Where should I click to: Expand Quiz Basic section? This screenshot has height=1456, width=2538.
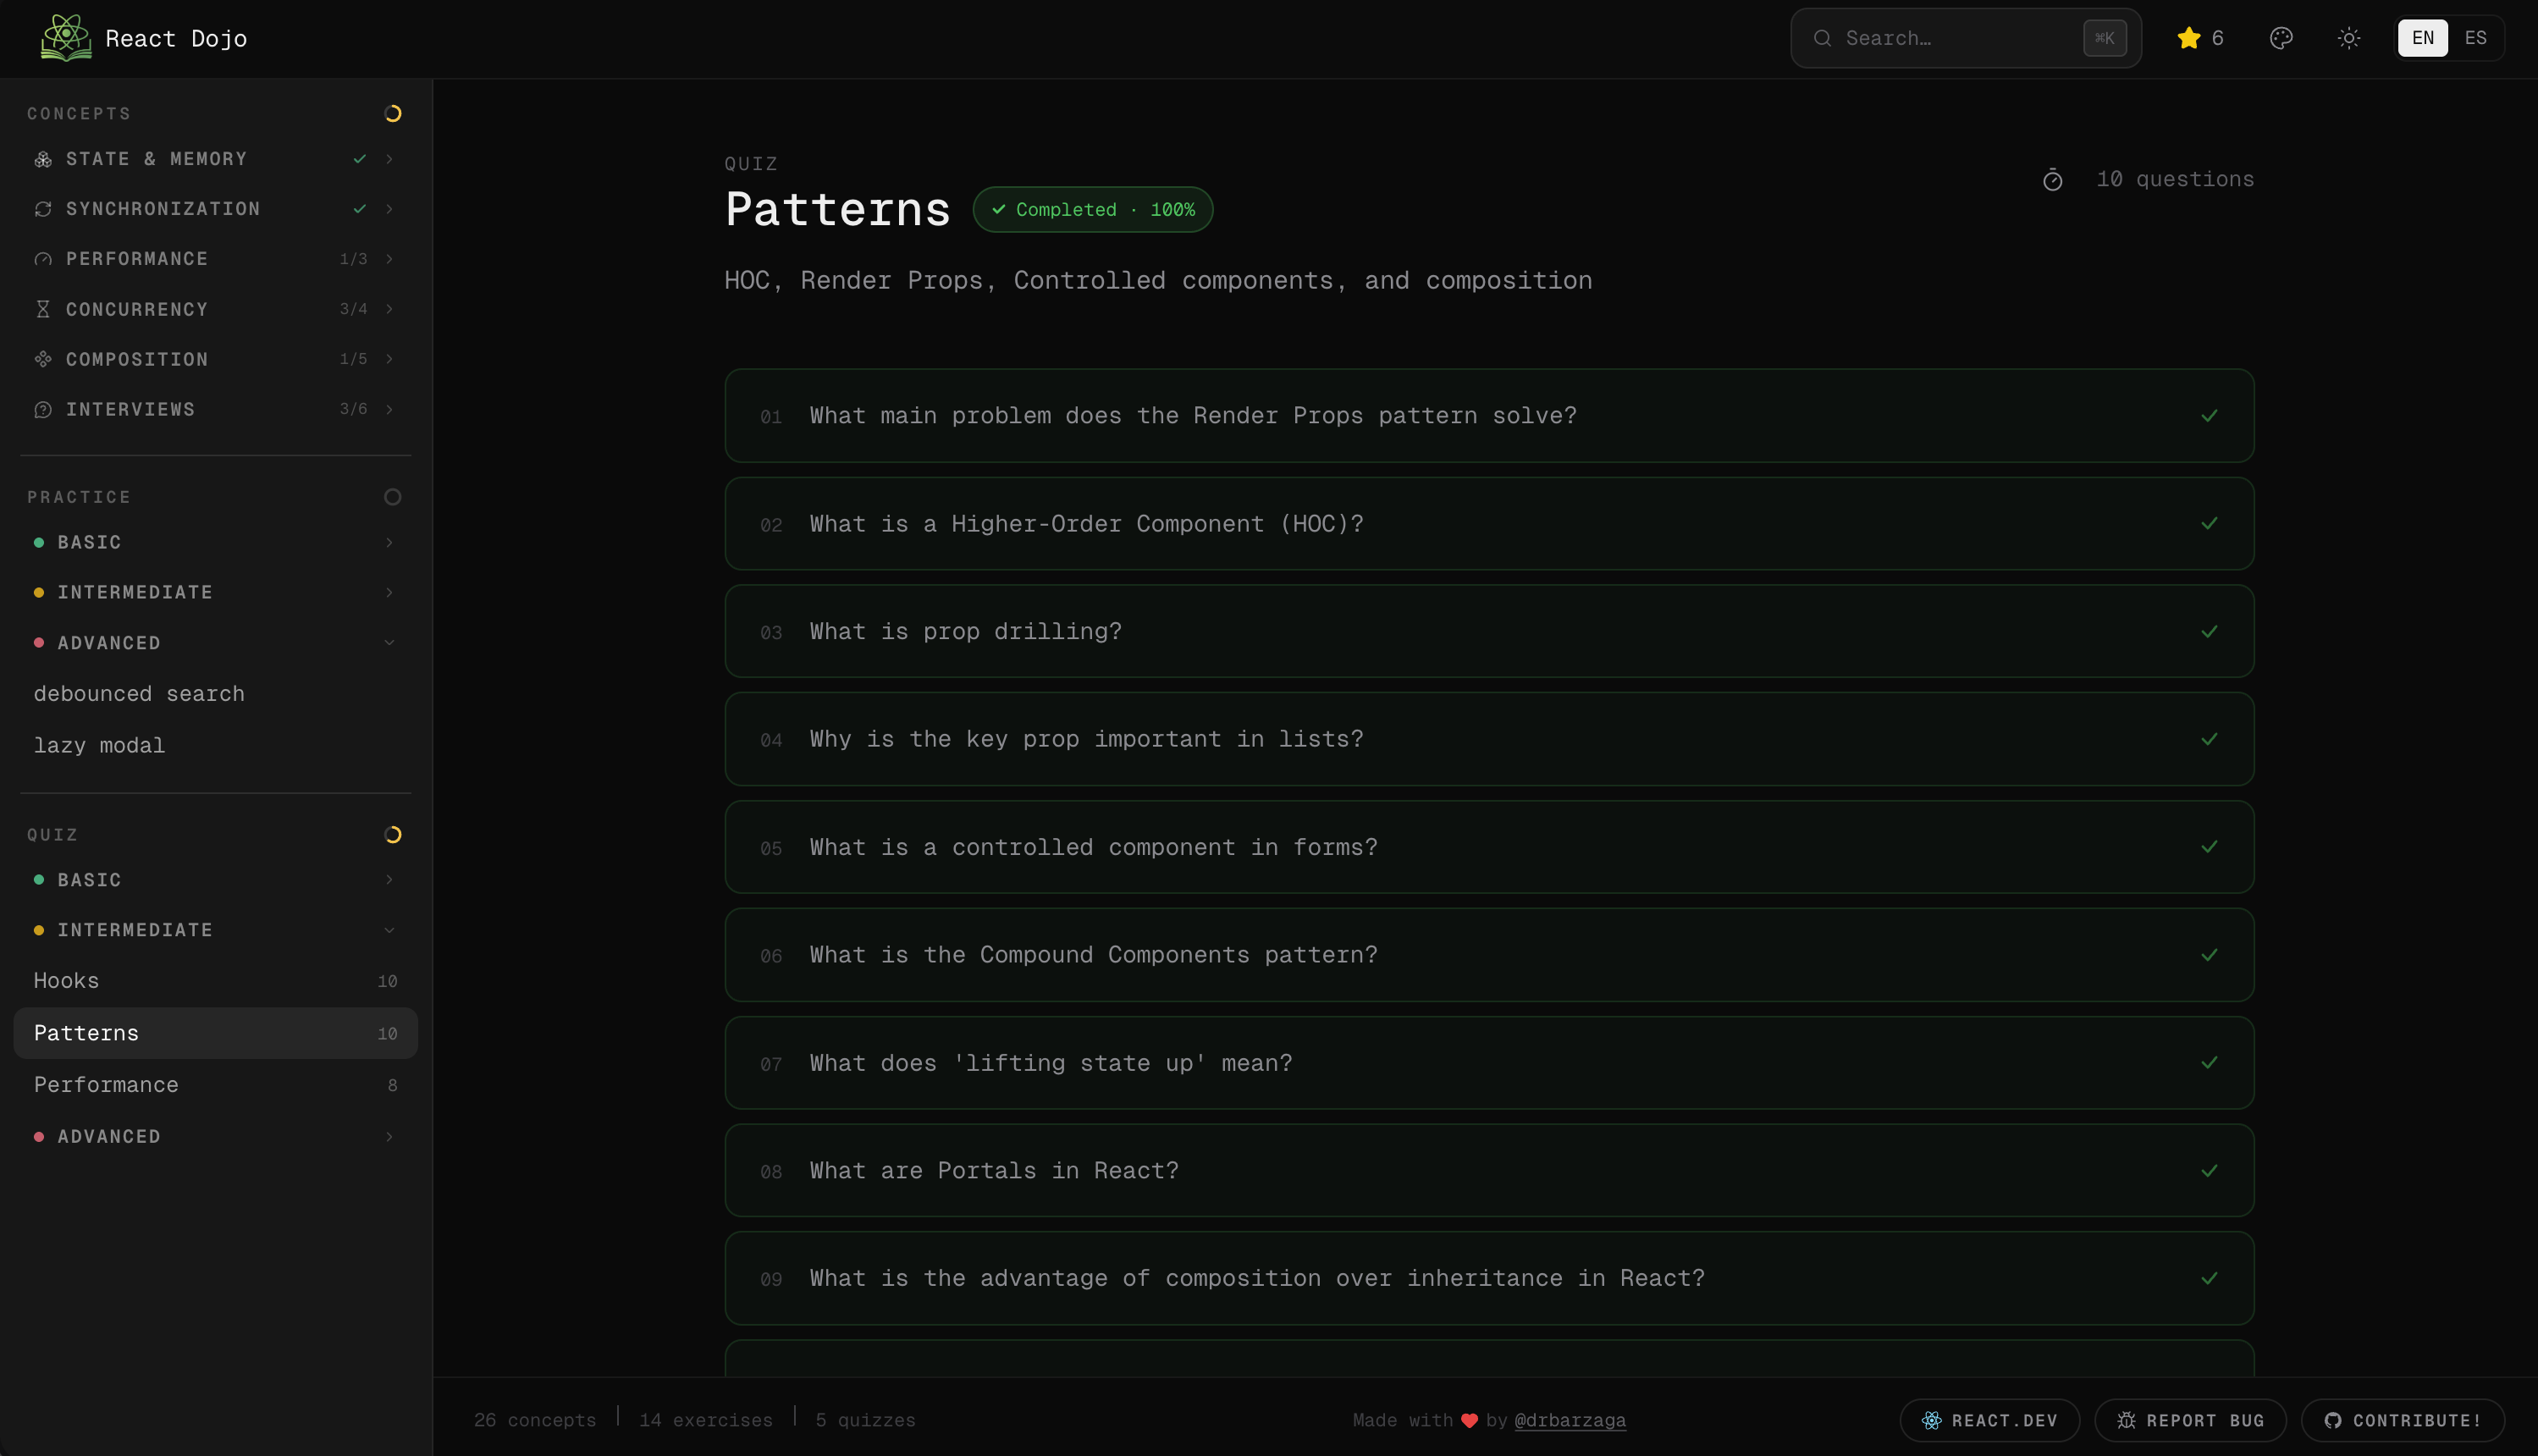coord(215,880)
